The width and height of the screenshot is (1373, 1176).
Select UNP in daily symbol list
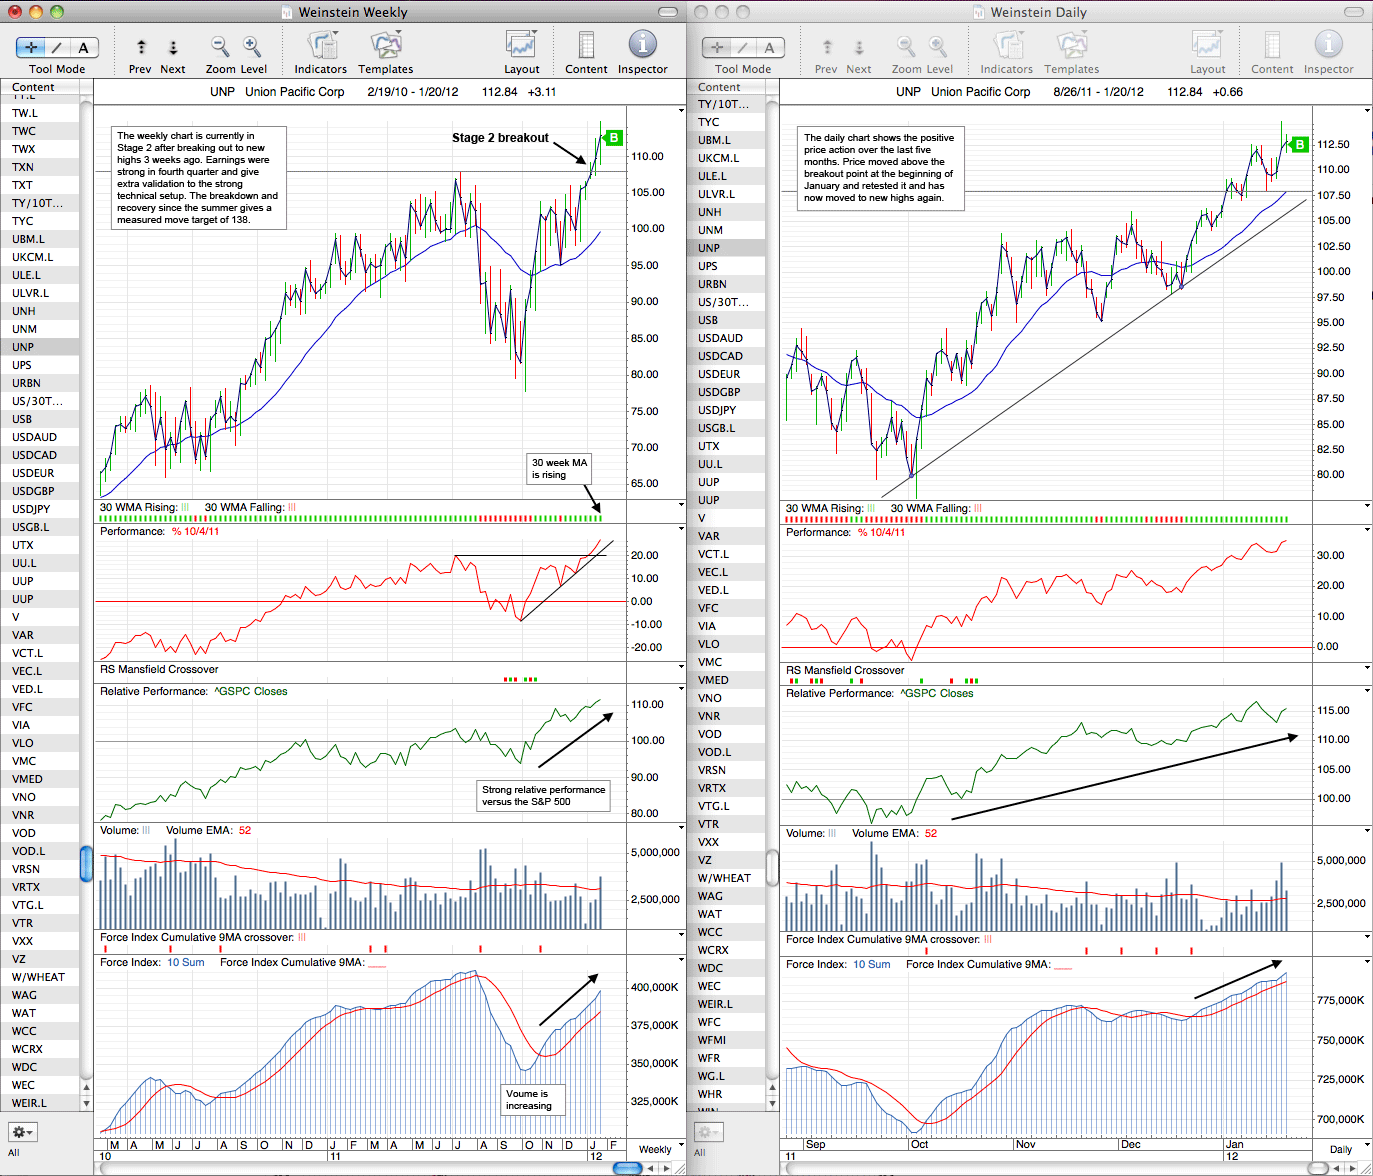[726, 248]
